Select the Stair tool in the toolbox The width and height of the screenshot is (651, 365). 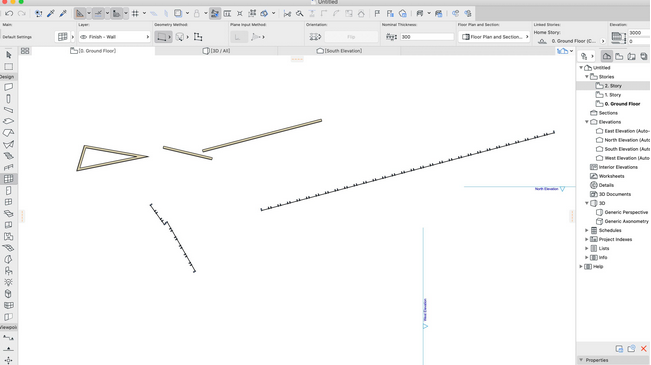point(8,156)
